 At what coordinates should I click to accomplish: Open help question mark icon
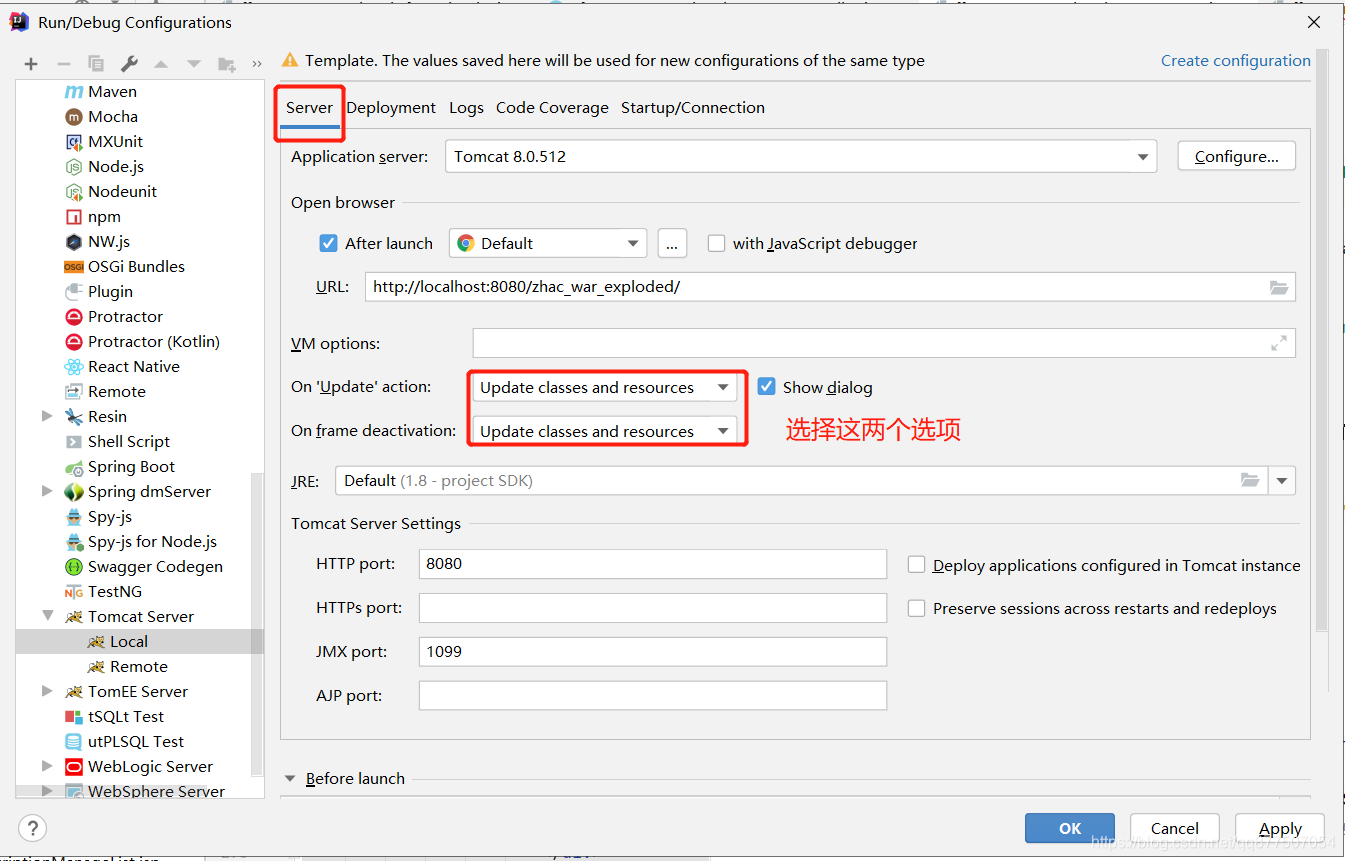coord(33,828)
